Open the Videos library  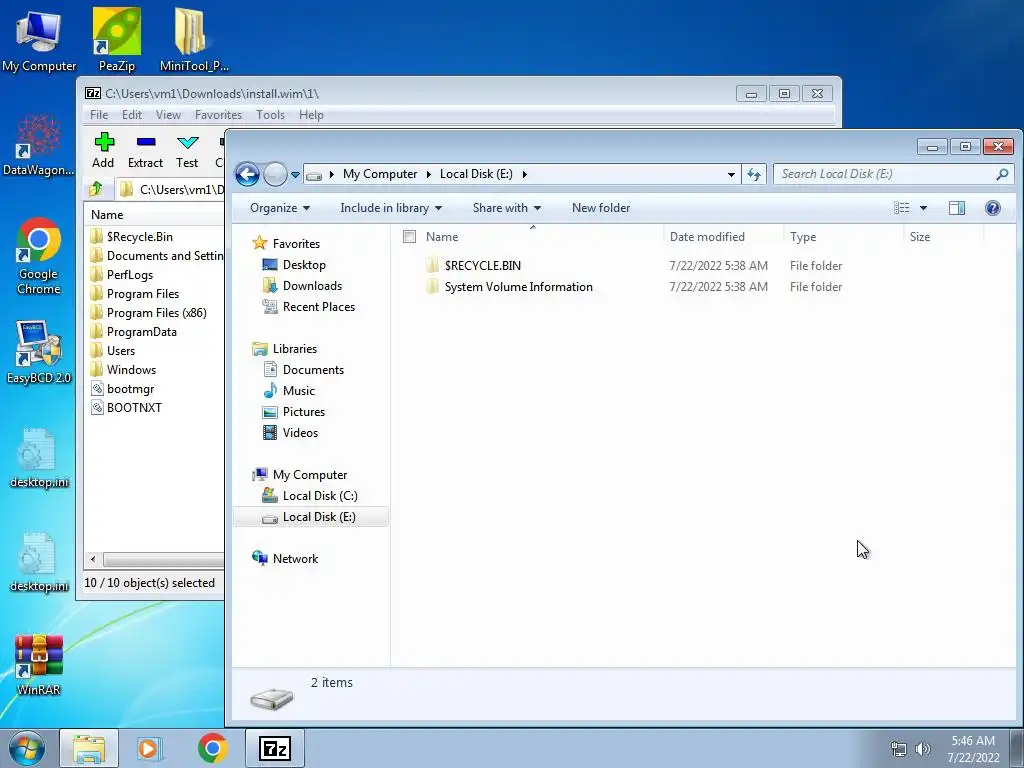tap(300, 432)
